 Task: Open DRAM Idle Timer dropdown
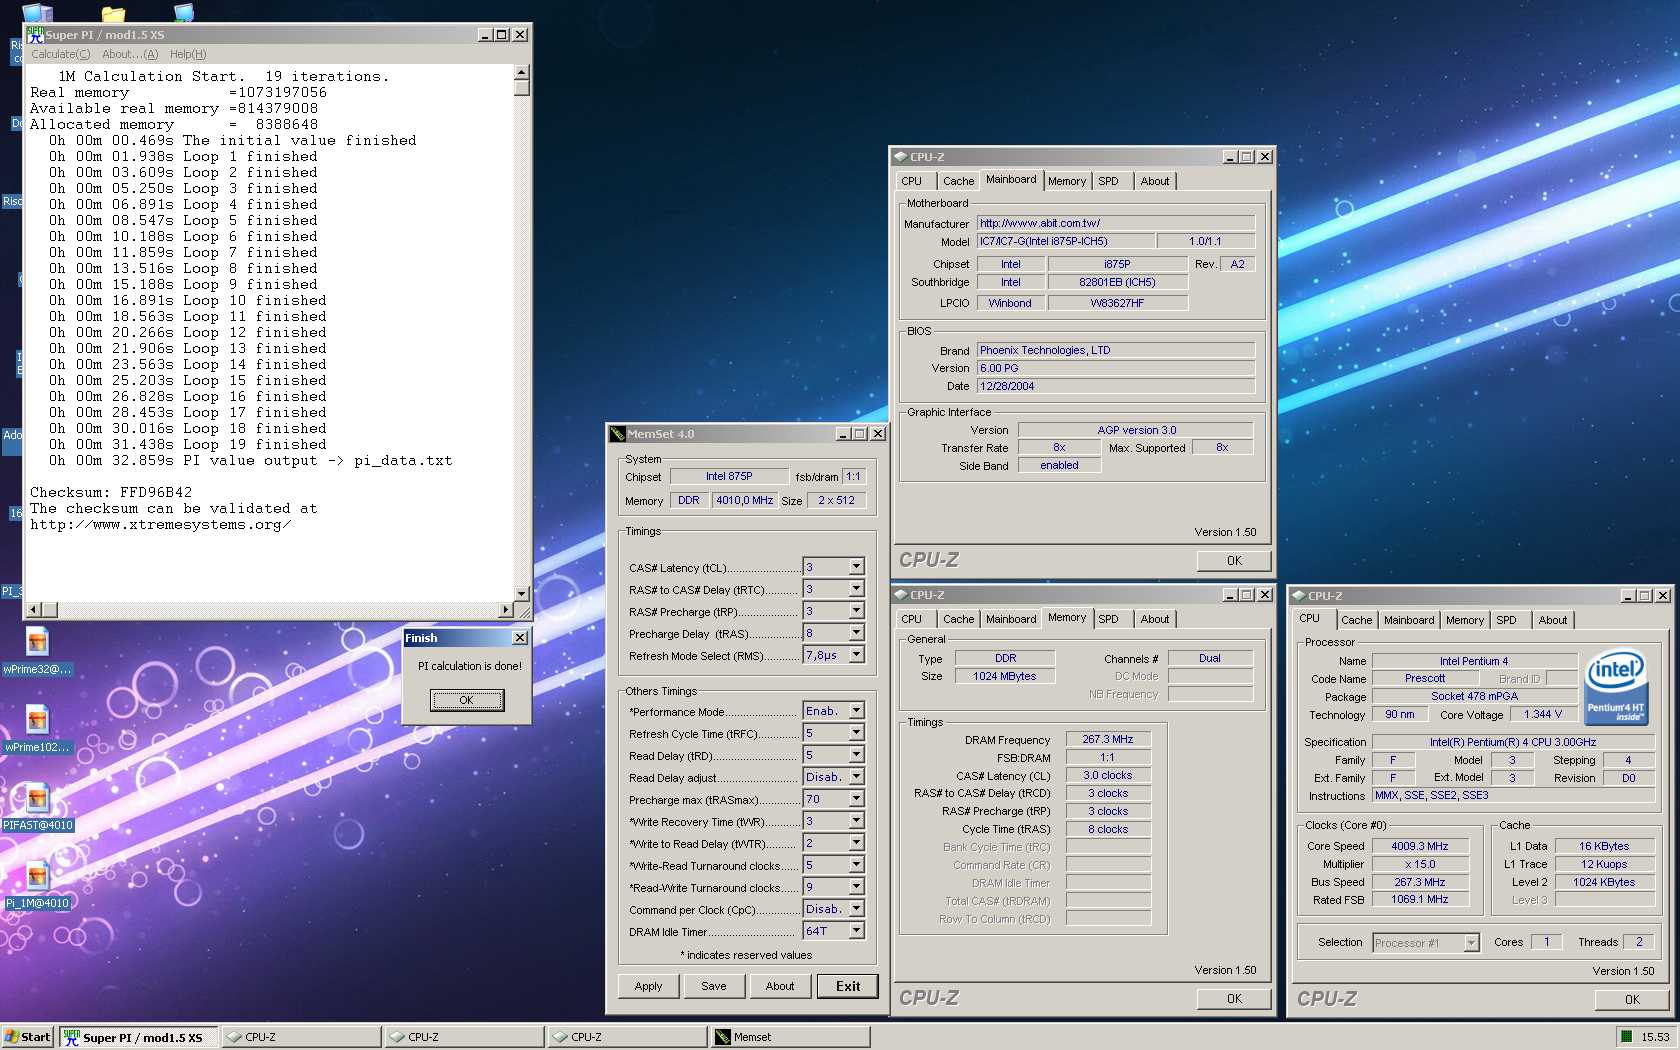pos(856,931)
